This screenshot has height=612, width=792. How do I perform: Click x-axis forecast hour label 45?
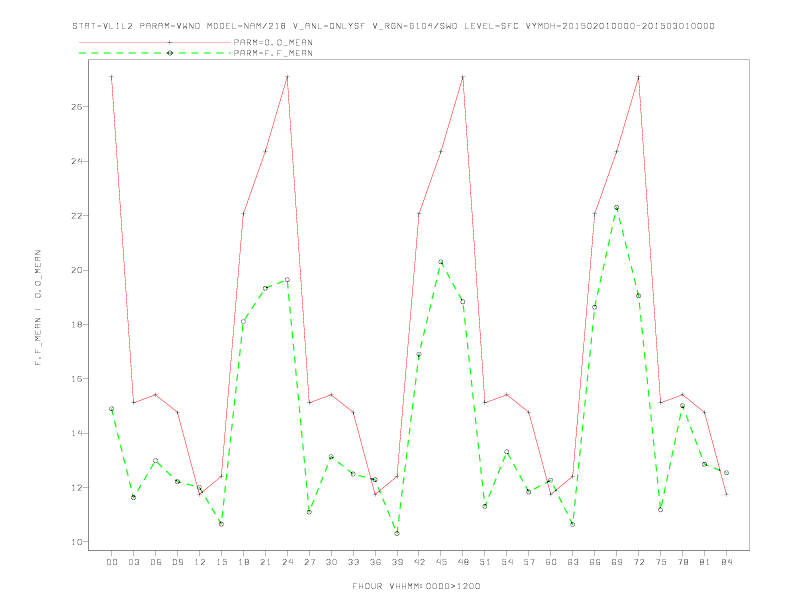pyautogui.click(x=441, y=562)
